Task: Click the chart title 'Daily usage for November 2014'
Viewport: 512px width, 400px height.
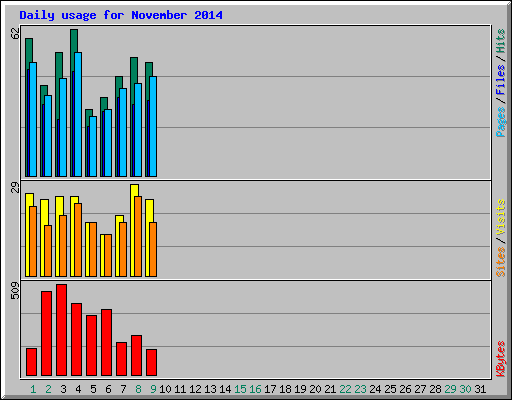Action: 121,15
